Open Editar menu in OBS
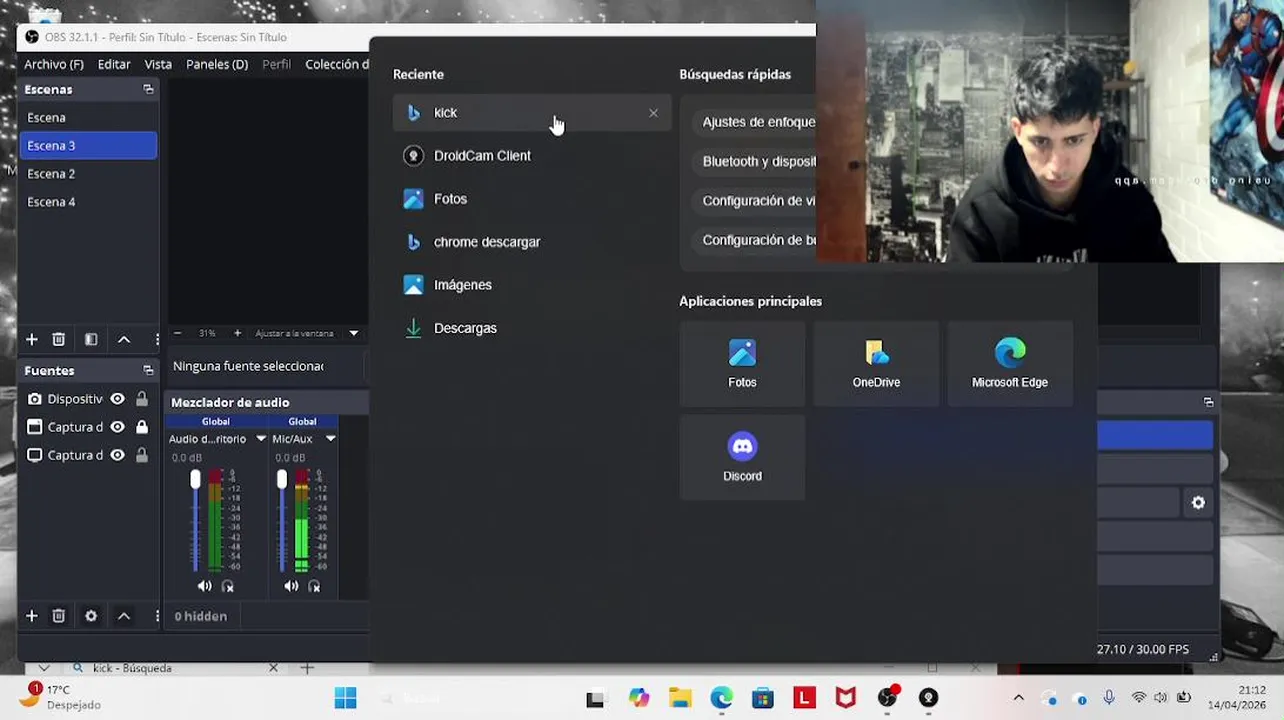This screenshot has width=1284, height=720. coord(114,64)
